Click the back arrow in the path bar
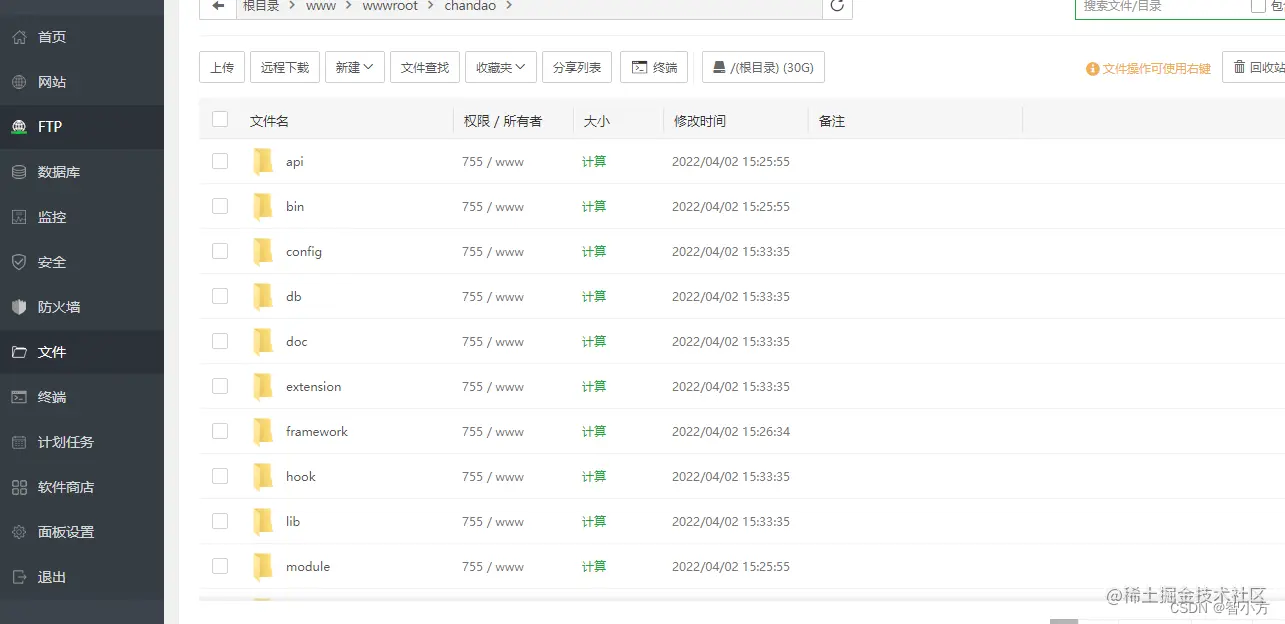This screenshot has height=624, width=1285. pyautogui.click(x=218, y=5)
